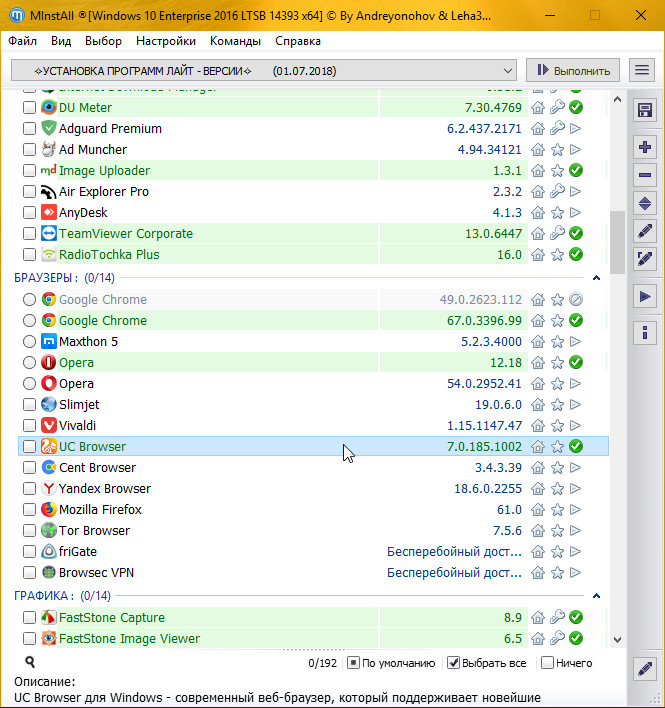Screen dimensions: 665x708
Task: Click the RadioTochka Plus entry
Action: coord(313,254)
